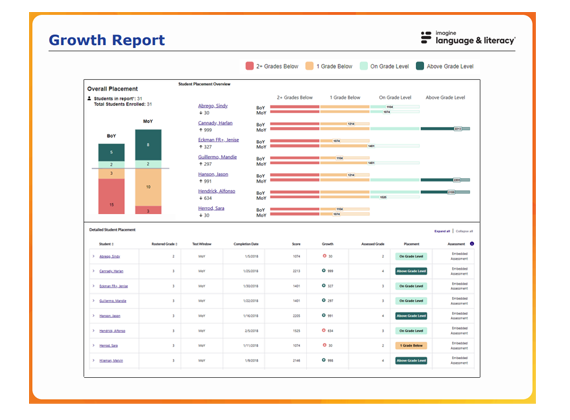
Task: Open Guillermo, Mandie link in placement overview
Action: [x=217, y=157]
